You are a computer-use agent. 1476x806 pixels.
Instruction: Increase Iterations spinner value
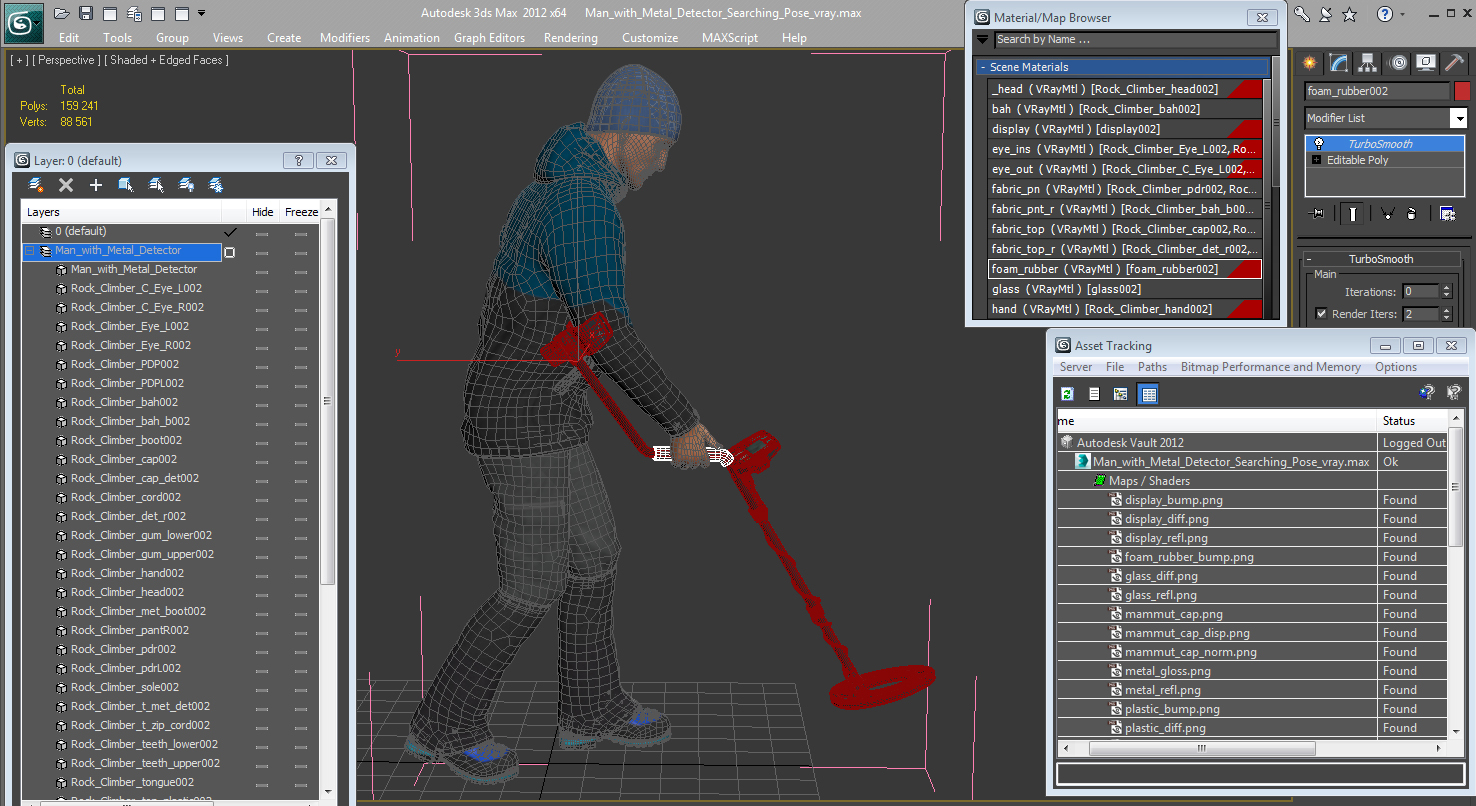click(x=1446, y=288)
